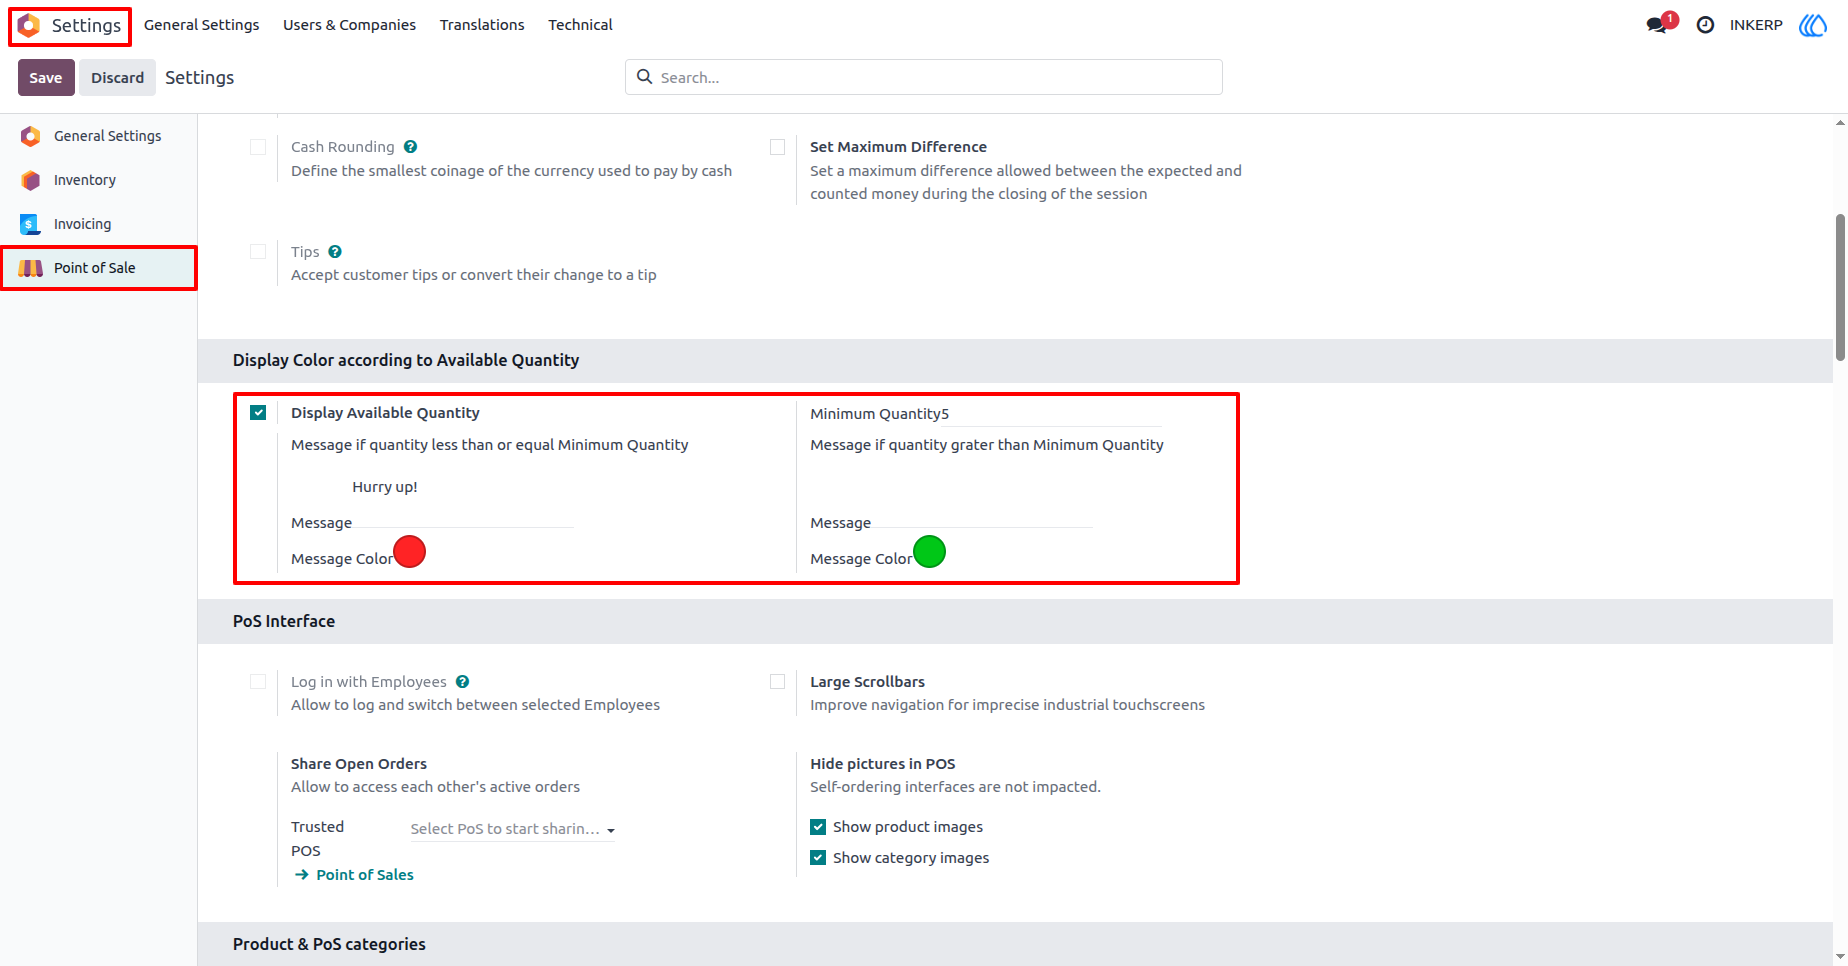
Task: Open the Technical menu
Action: [x=580, y=25]
